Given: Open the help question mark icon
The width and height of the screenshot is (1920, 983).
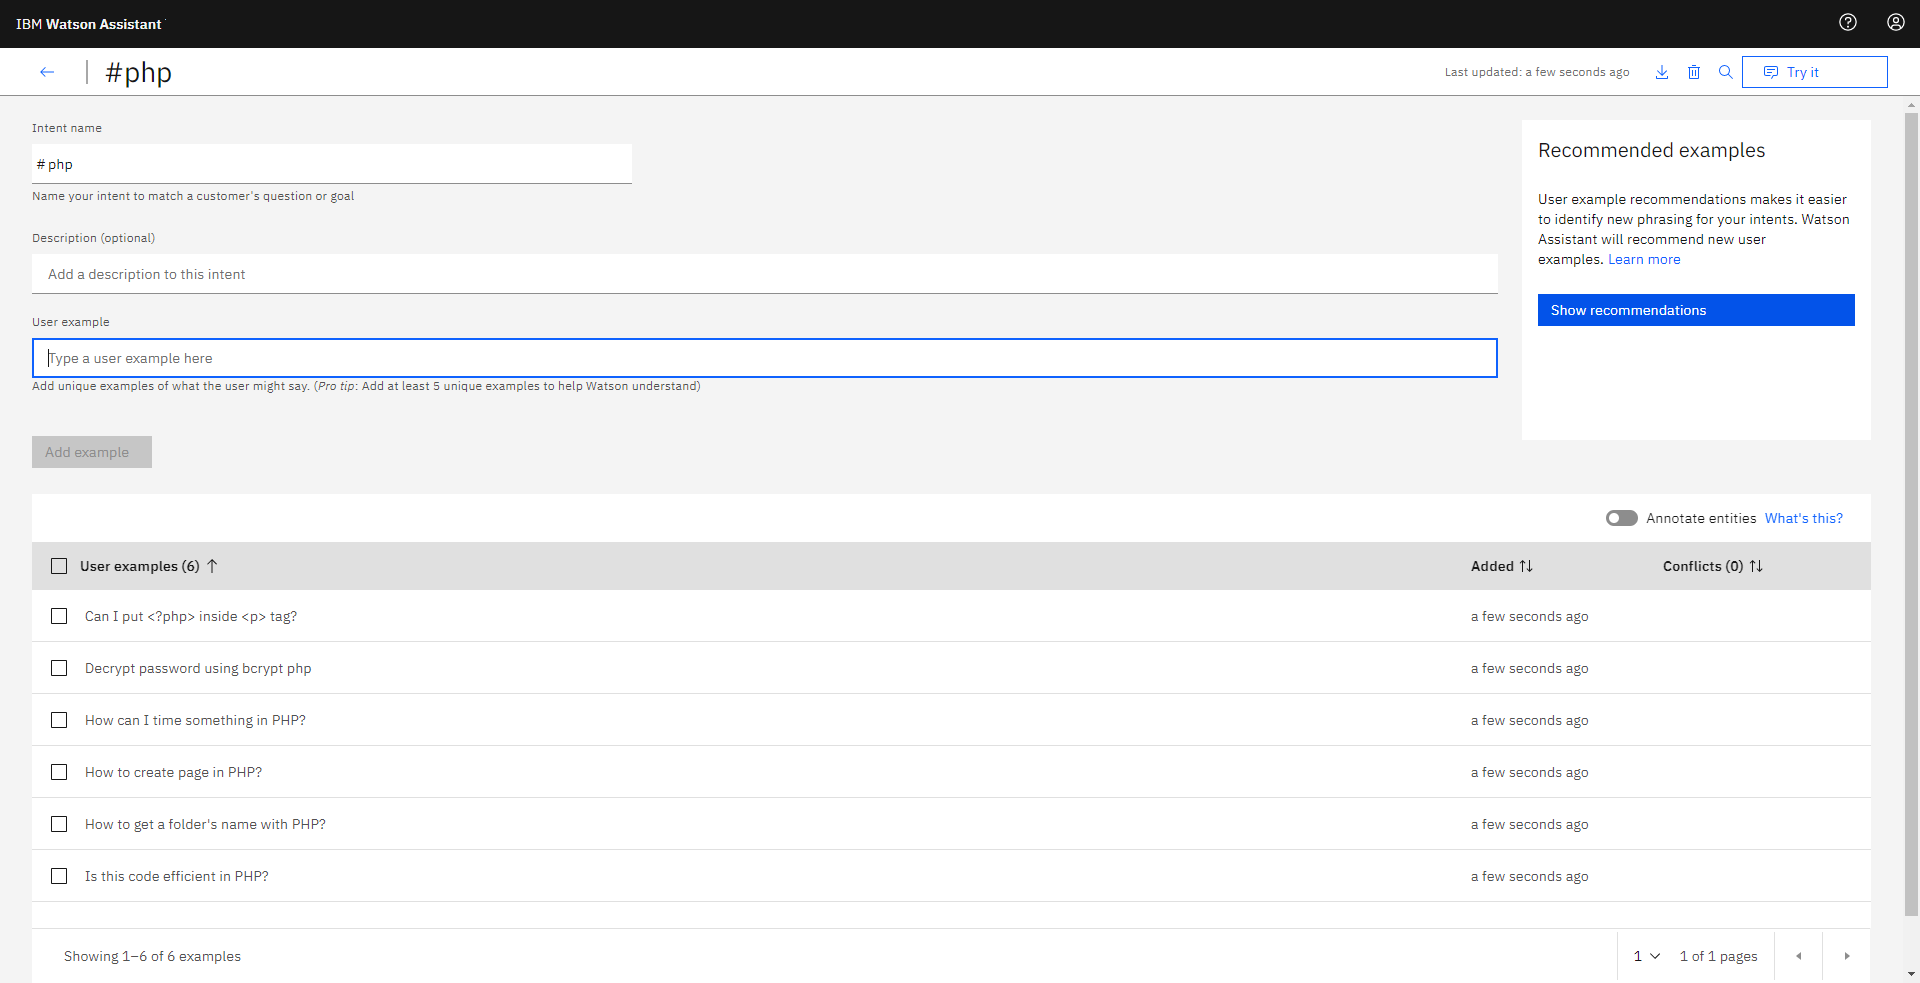Looking at the screenshot, I should (x=1848, y=22).
